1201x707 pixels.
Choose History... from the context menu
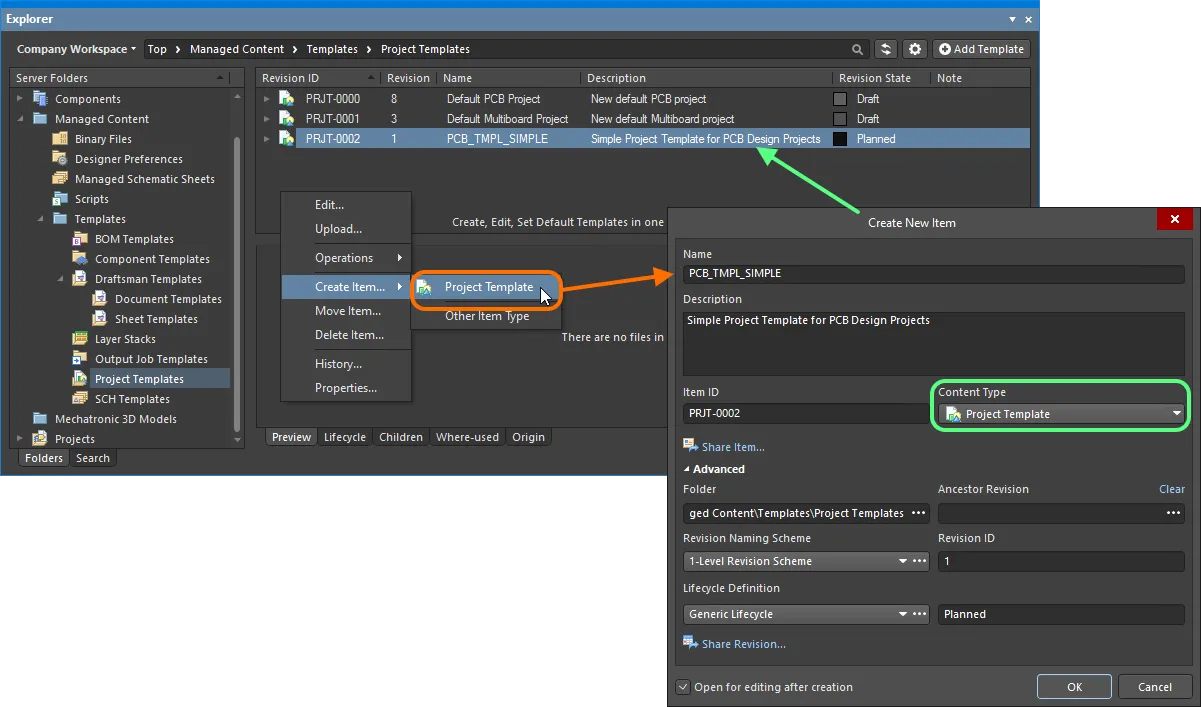coord(346,364)
